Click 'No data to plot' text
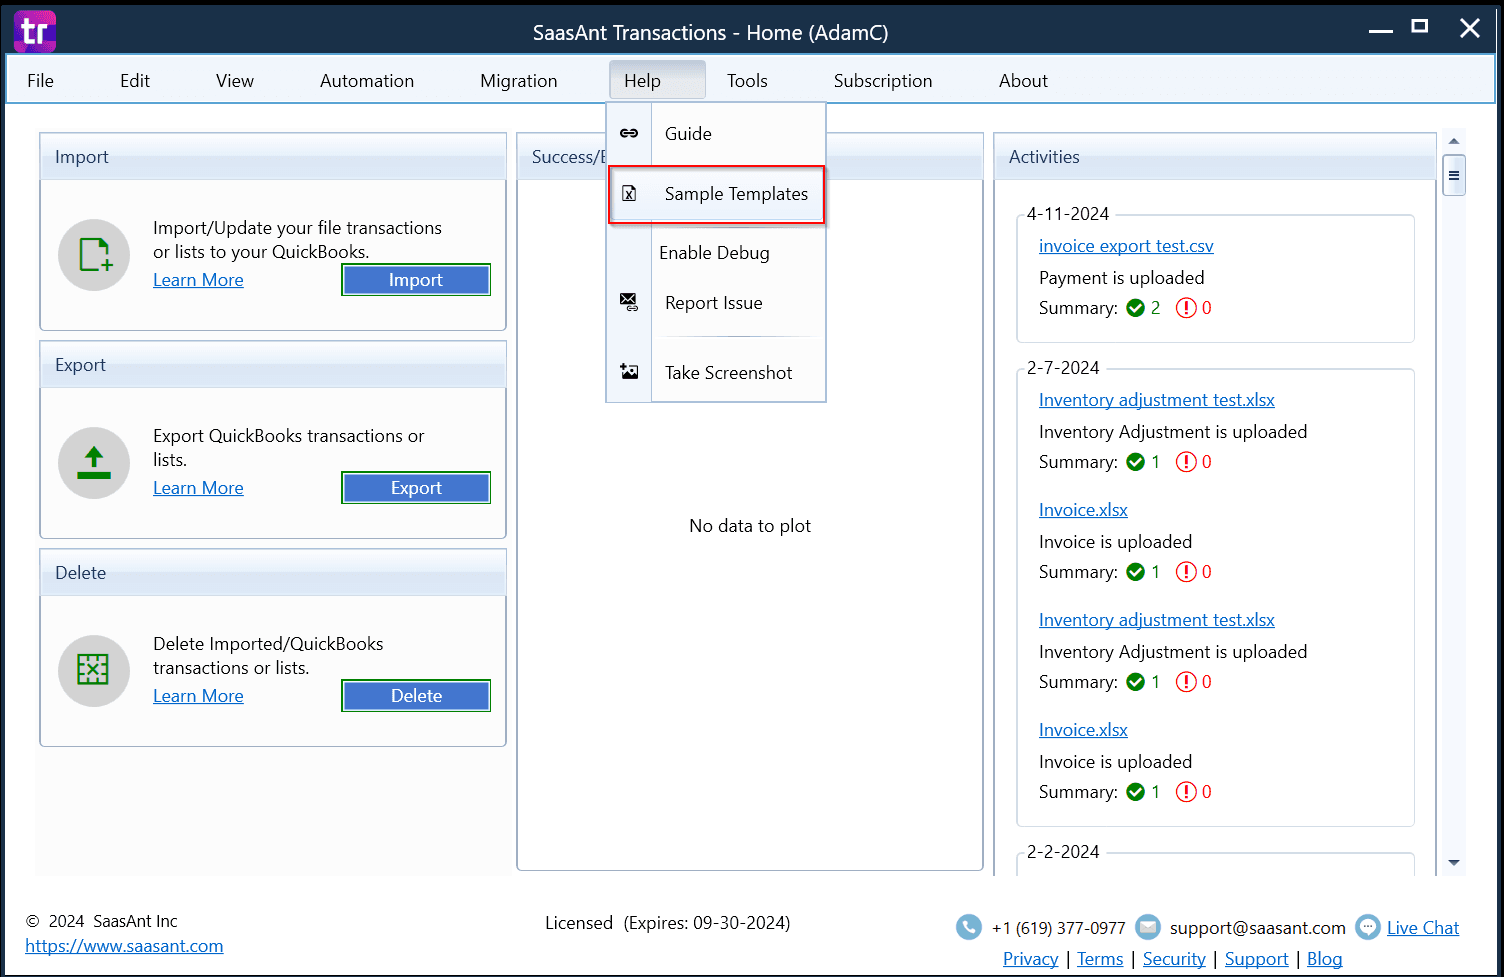This screenshot has height=977, width=1504. pos(750,526)
